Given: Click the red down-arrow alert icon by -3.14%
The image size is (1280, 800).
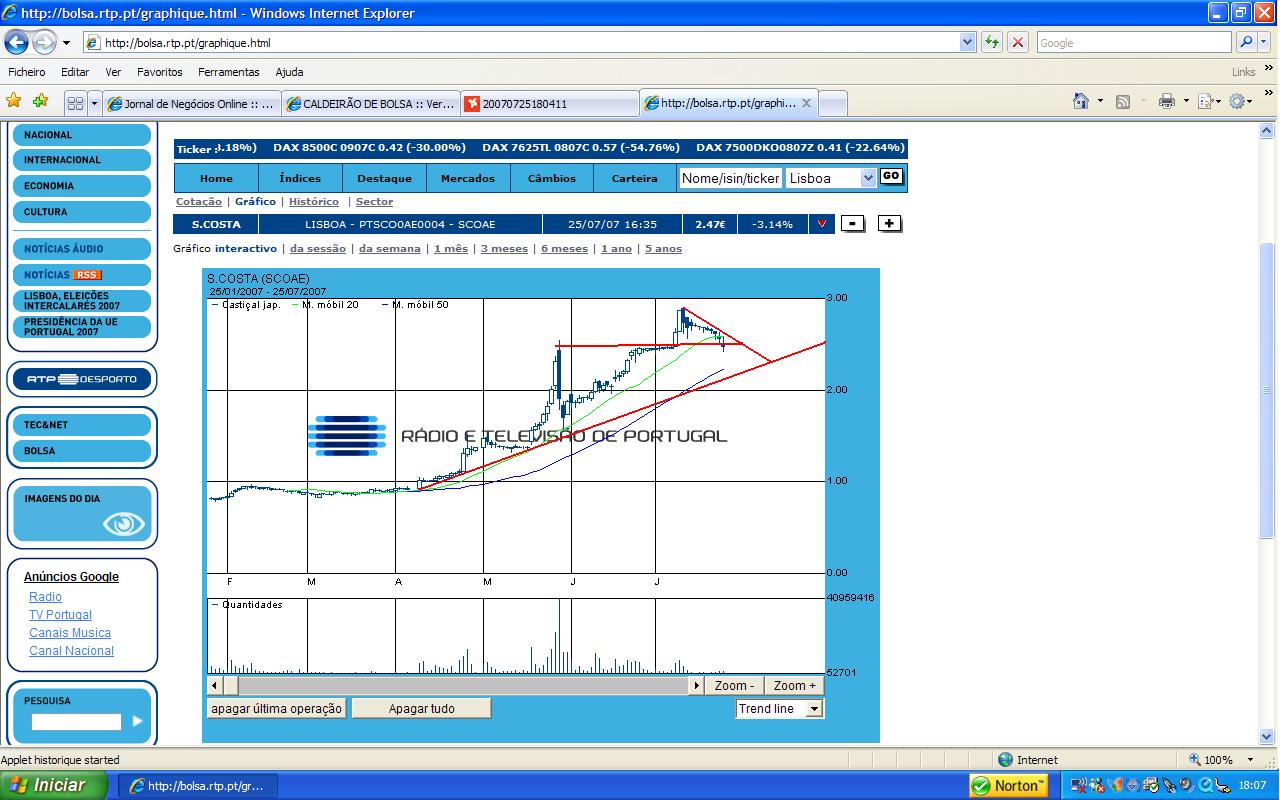Looking at the screenshot, I should [x=821, y=224].
